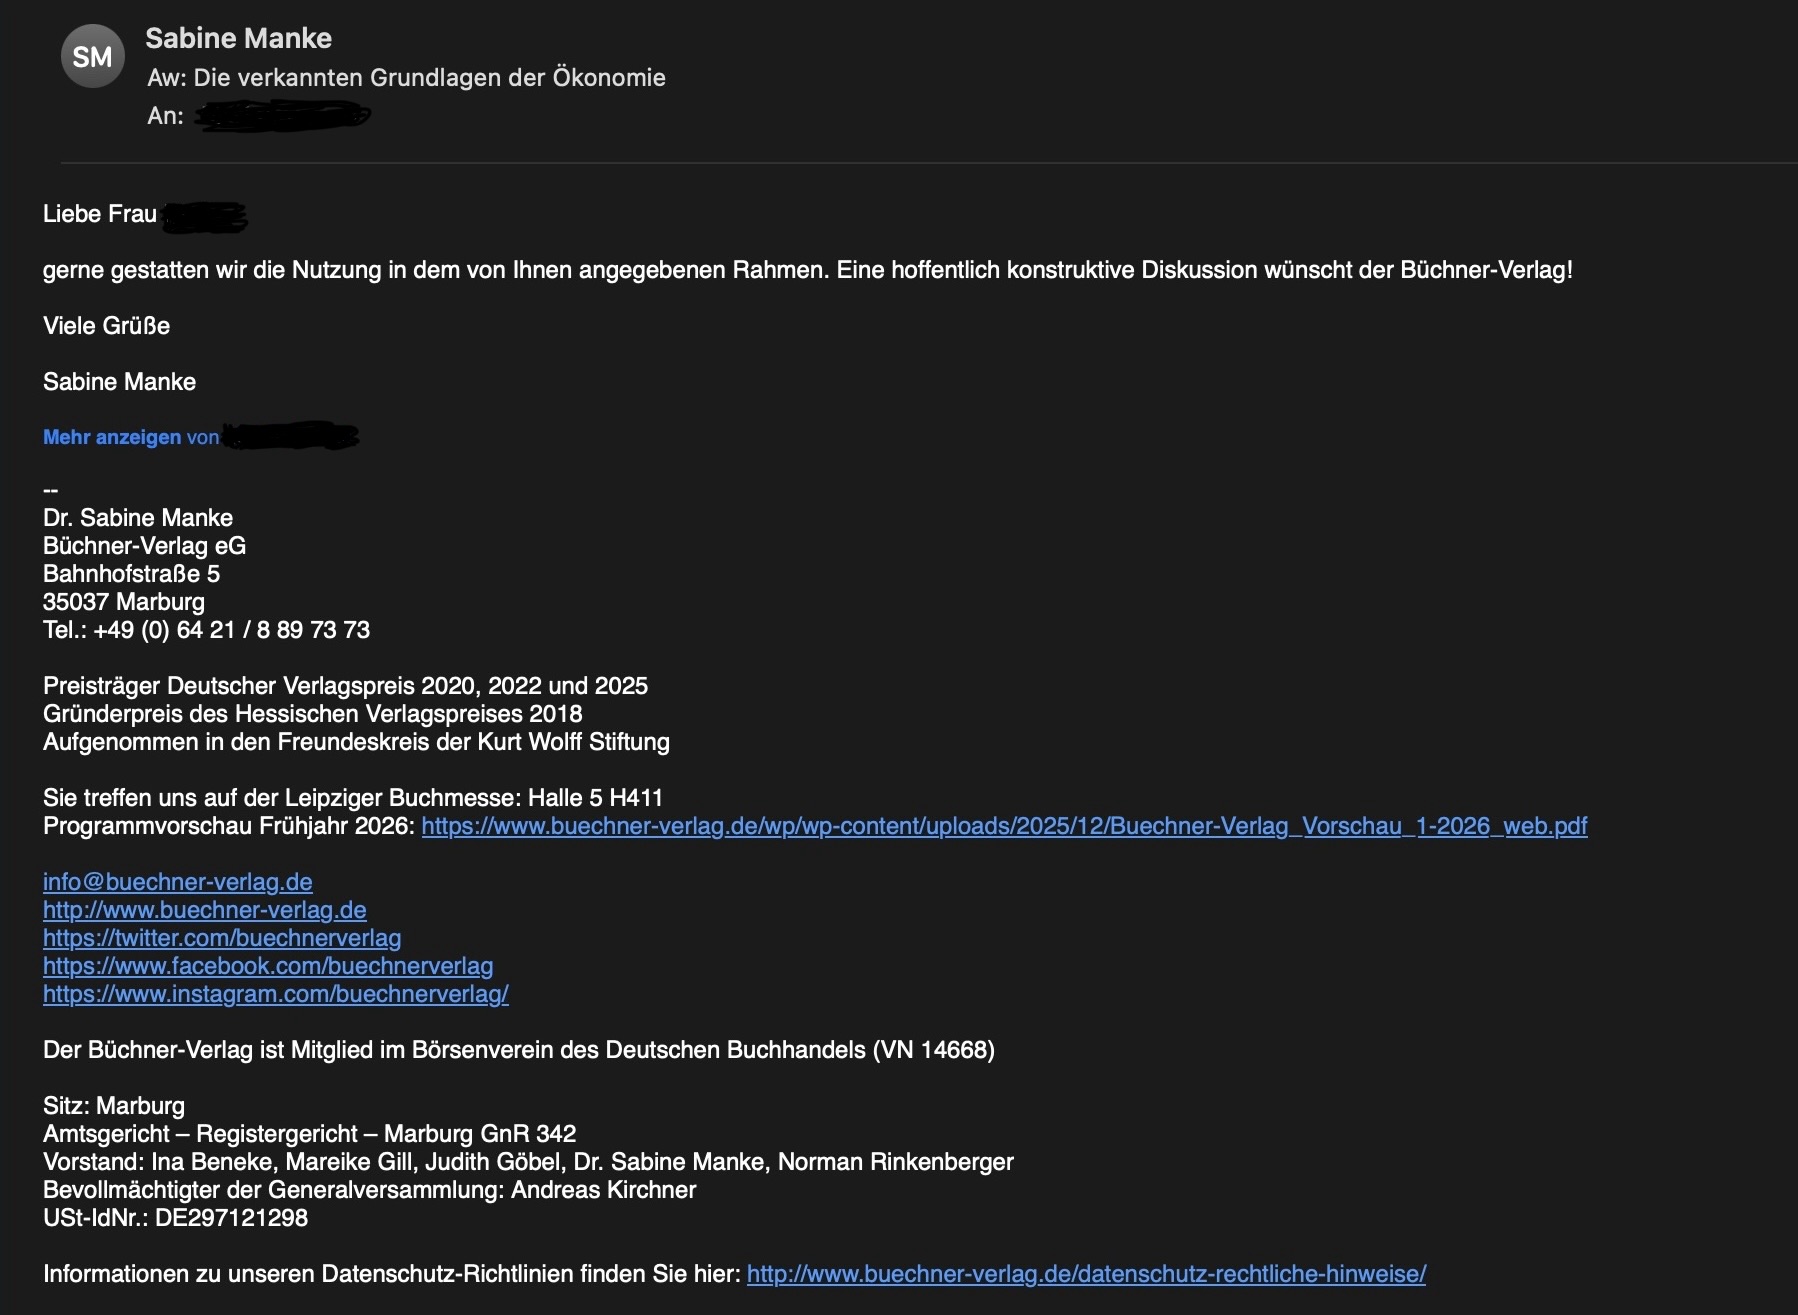Select the USt-IdNr. DE297121298 text
Viewport: 1798px width, 1315px height.
(x=175, y=1218)
